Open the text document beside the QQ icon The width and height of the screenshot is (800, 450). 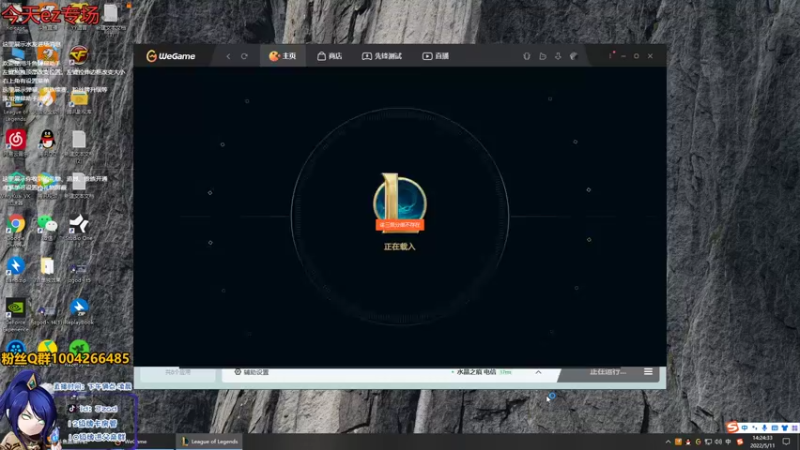[x=79, y=140]
